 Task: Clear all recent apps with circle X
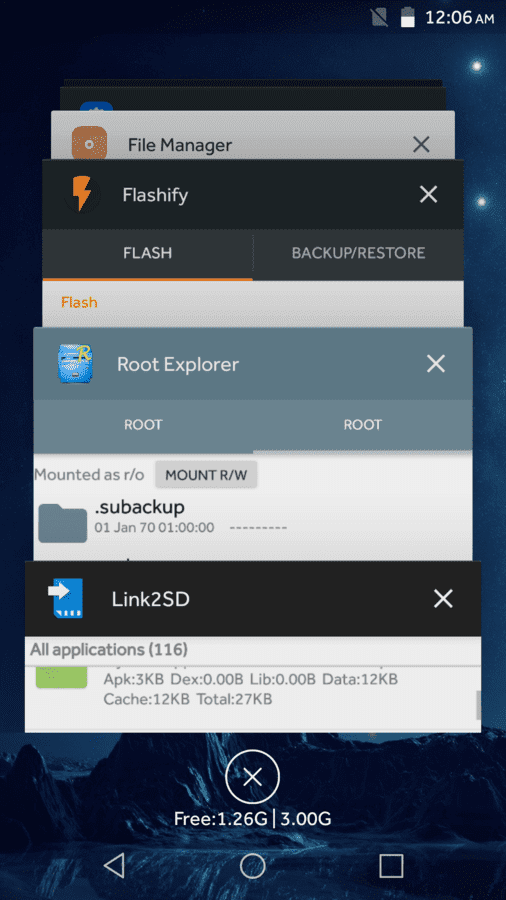click(x=252, y=777)
